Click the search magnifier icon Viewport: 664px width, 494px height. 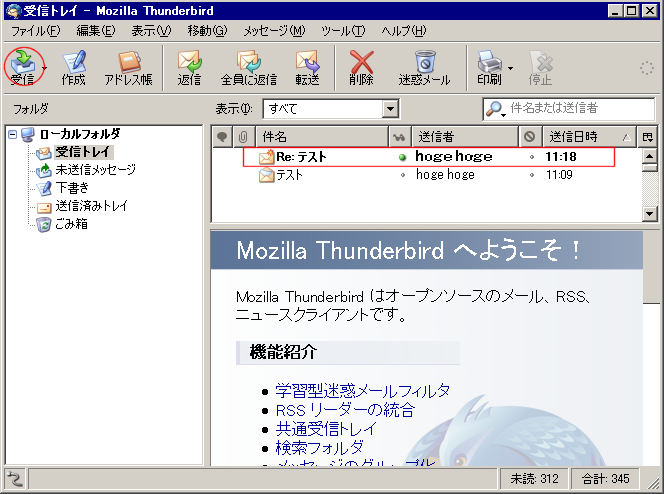click(x=493, y=108)
